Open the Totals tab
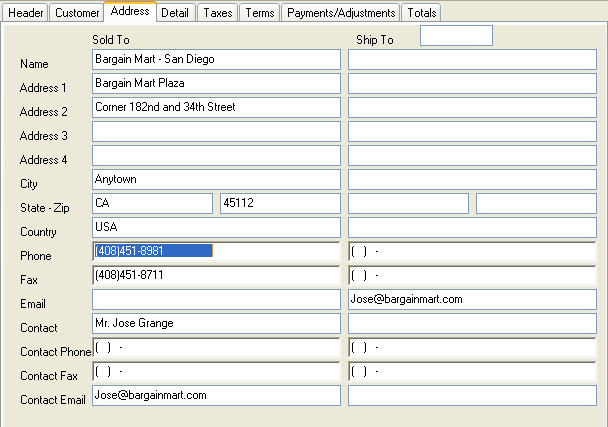The image size is (608, 427). point(421,13)
